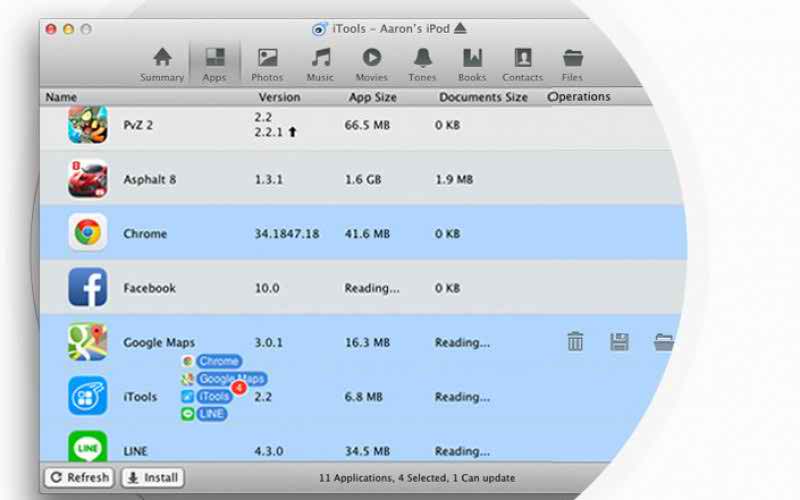Click the Asphalt 8 app icon

pos(88,179)
